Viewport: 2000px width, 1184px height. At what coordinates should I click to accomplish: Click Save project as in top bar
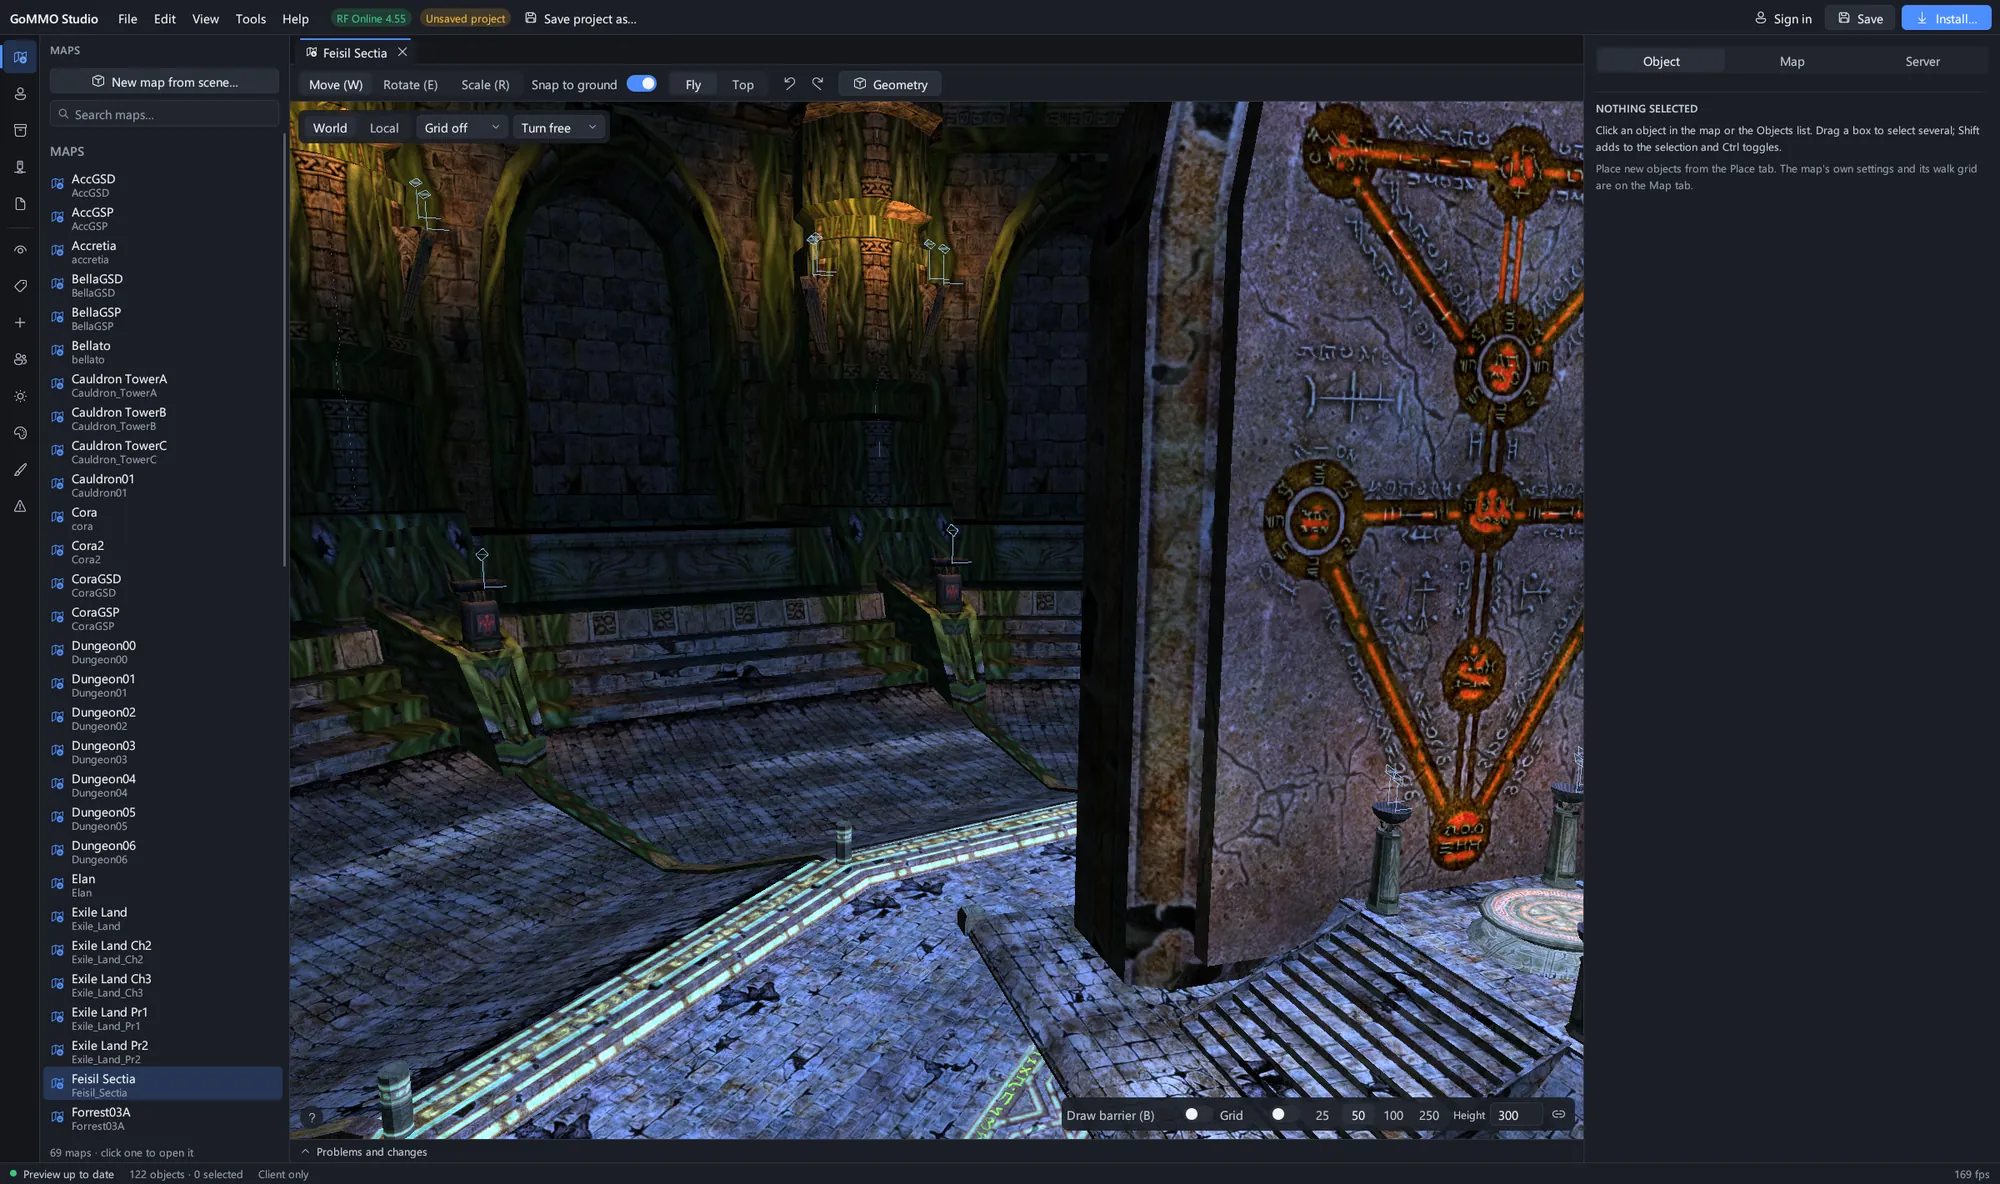click(580, 18)
